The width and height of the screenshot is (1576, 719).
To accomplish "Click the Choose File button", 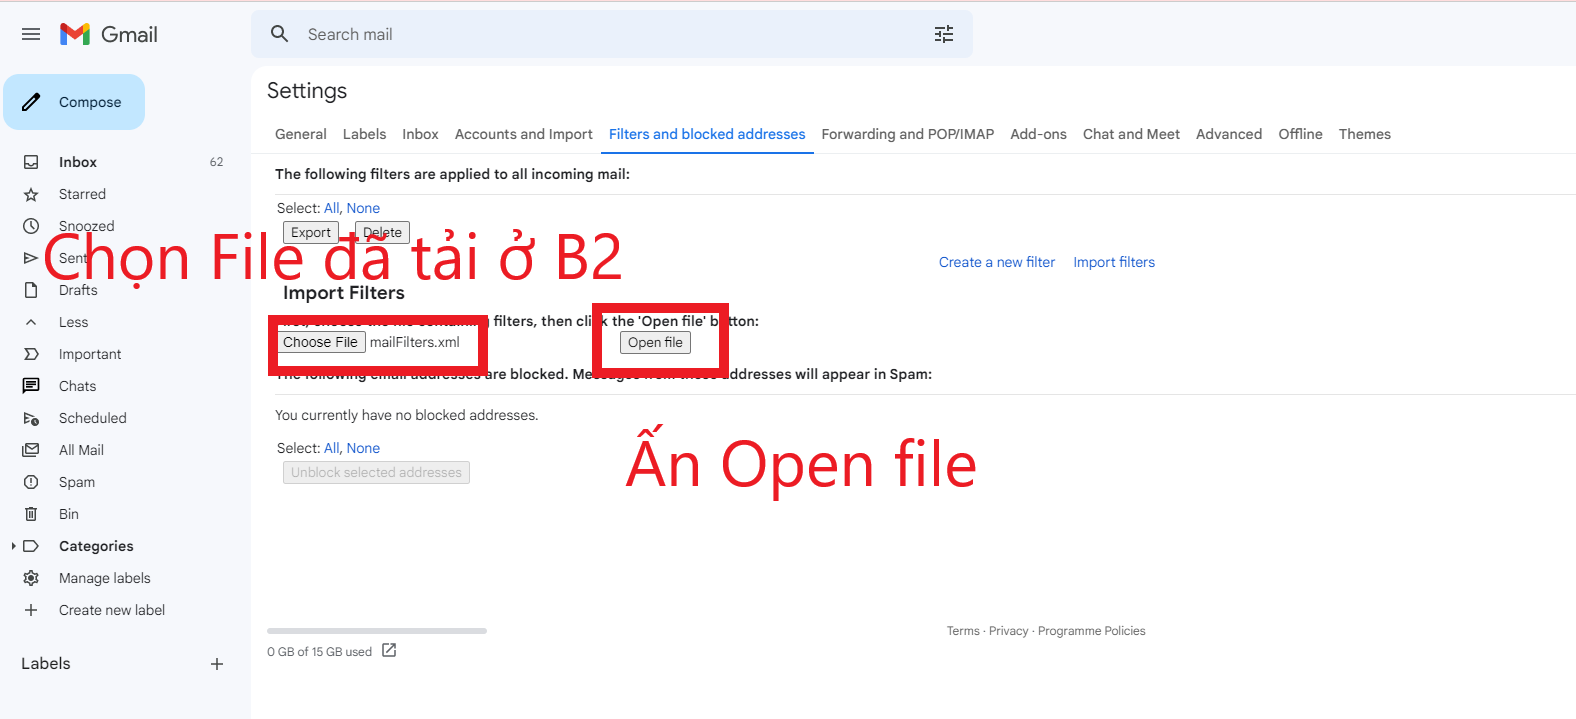I will coord(320,342).
